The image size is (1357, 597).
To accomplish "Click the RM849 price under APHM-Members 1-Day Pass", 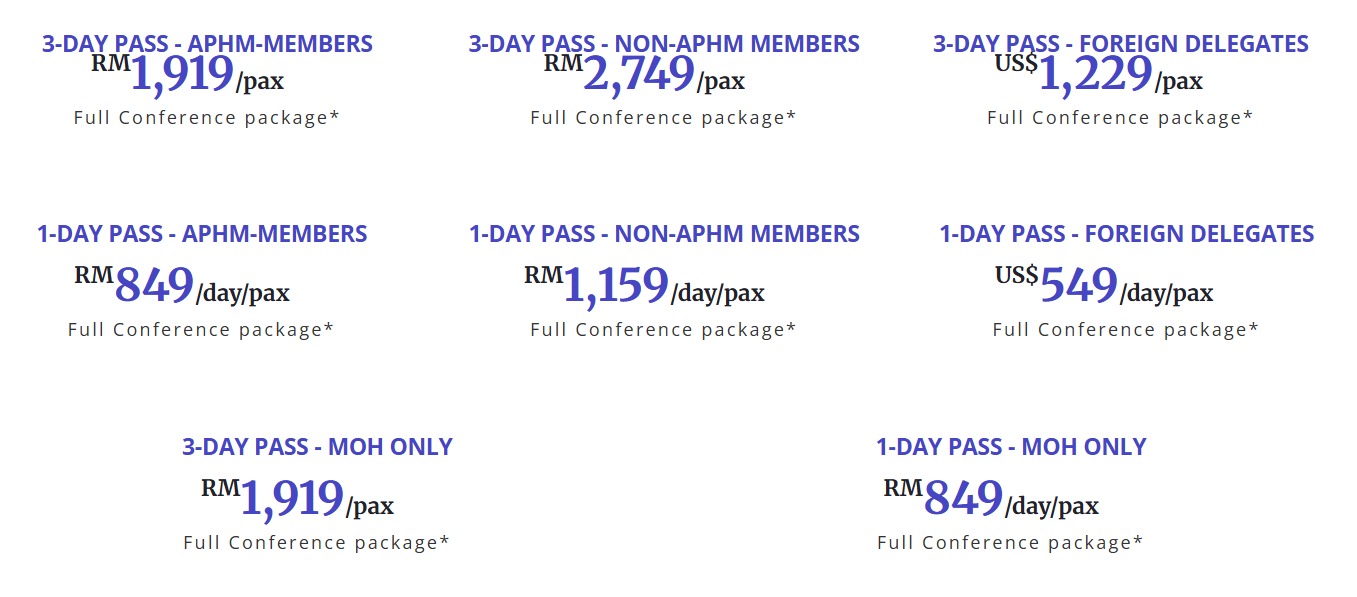I will click(x=181, y=288).
